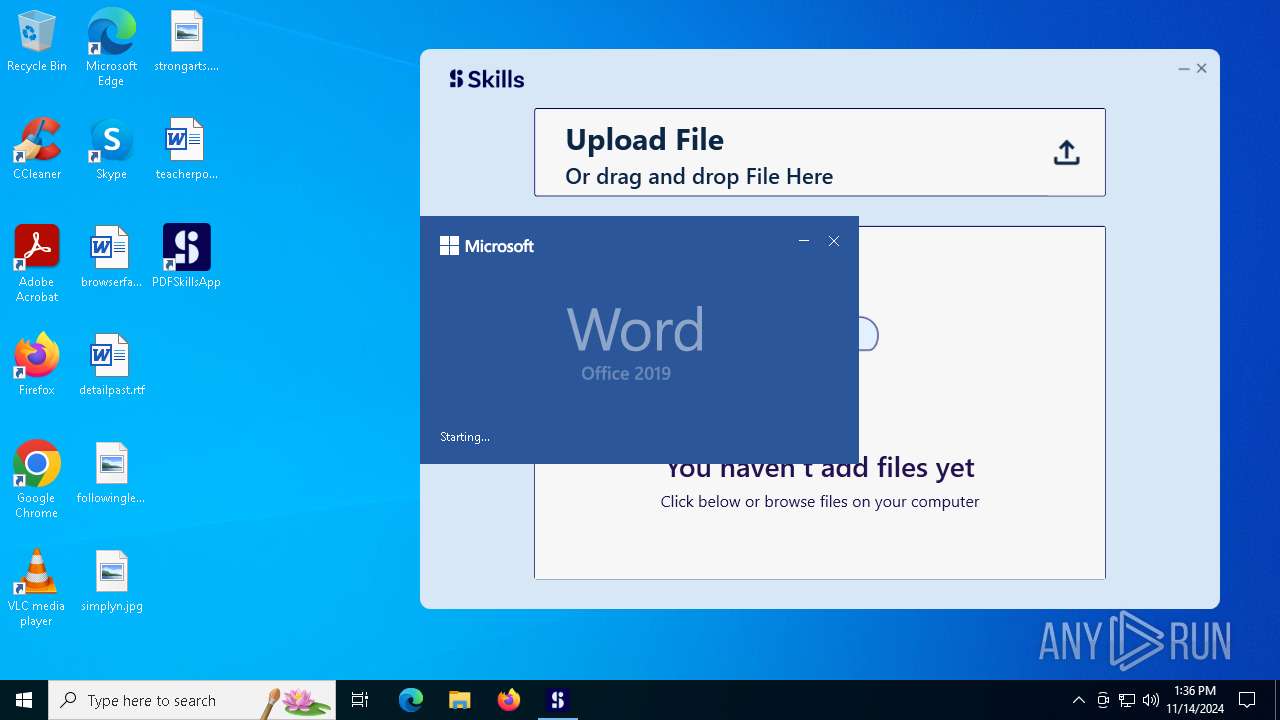The image size is (1280, 720).
Task: Select the browserfa Word document icon
Action: [x=111, y=257]
